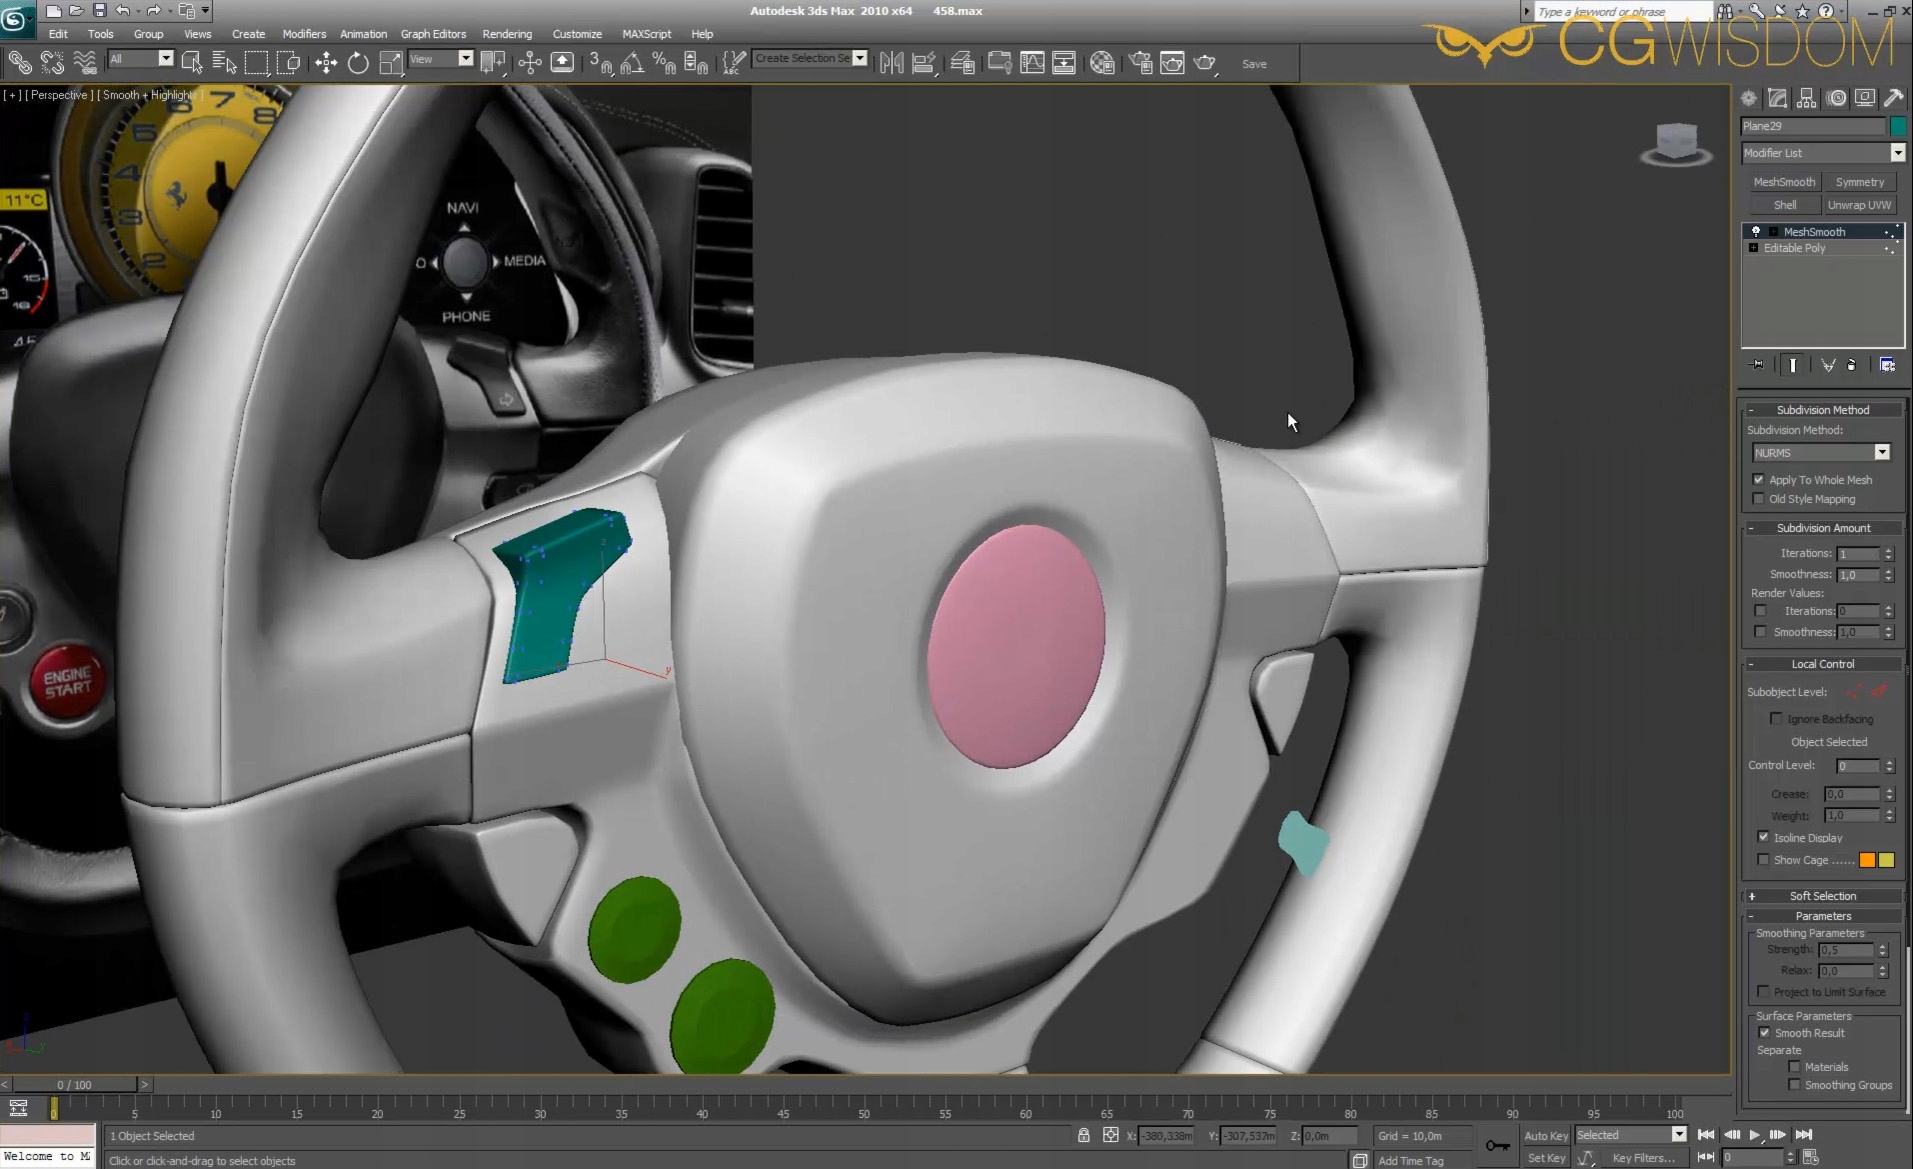
Task: Click the Symmetry modifier button
Action: pos(1859,182)
